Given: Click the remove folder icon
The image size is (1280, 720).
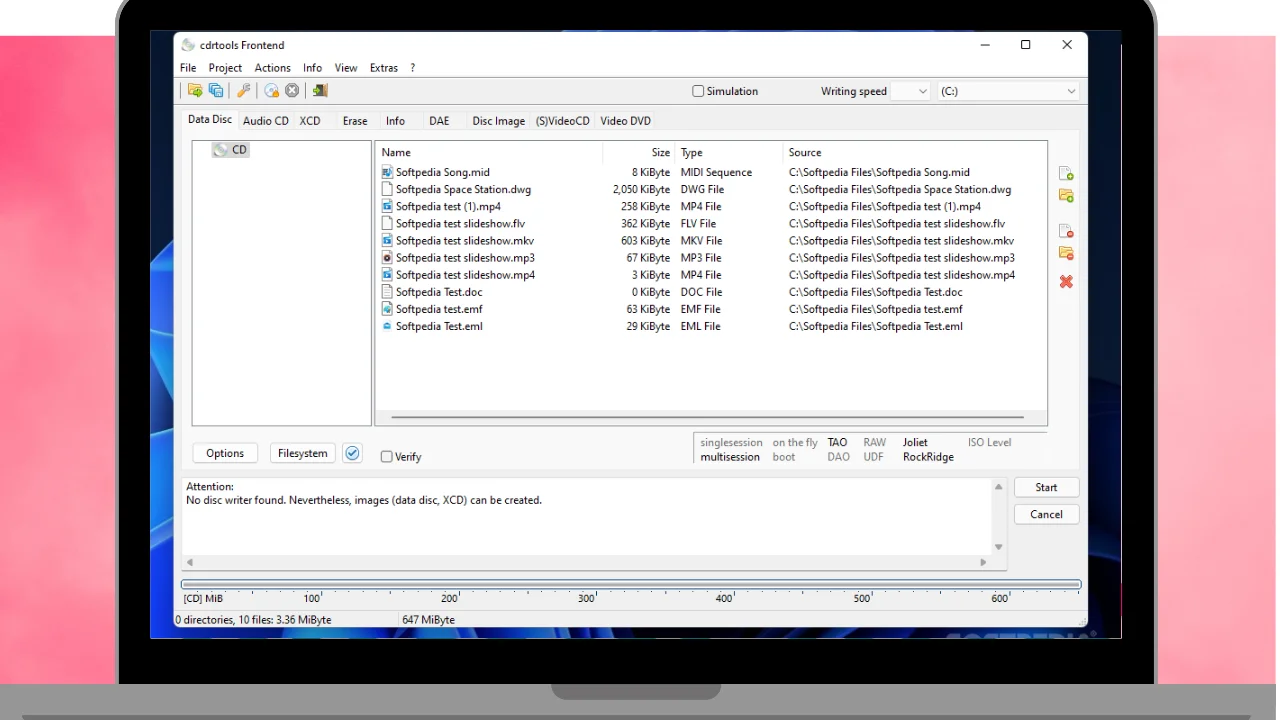Looking at the screenshot, I should coord(1066,253).
